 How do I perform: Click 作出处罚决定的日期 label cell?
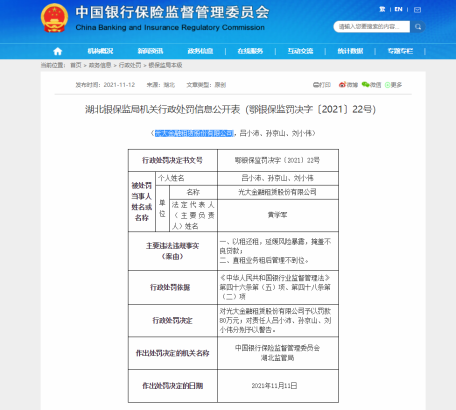click(173, 386)
